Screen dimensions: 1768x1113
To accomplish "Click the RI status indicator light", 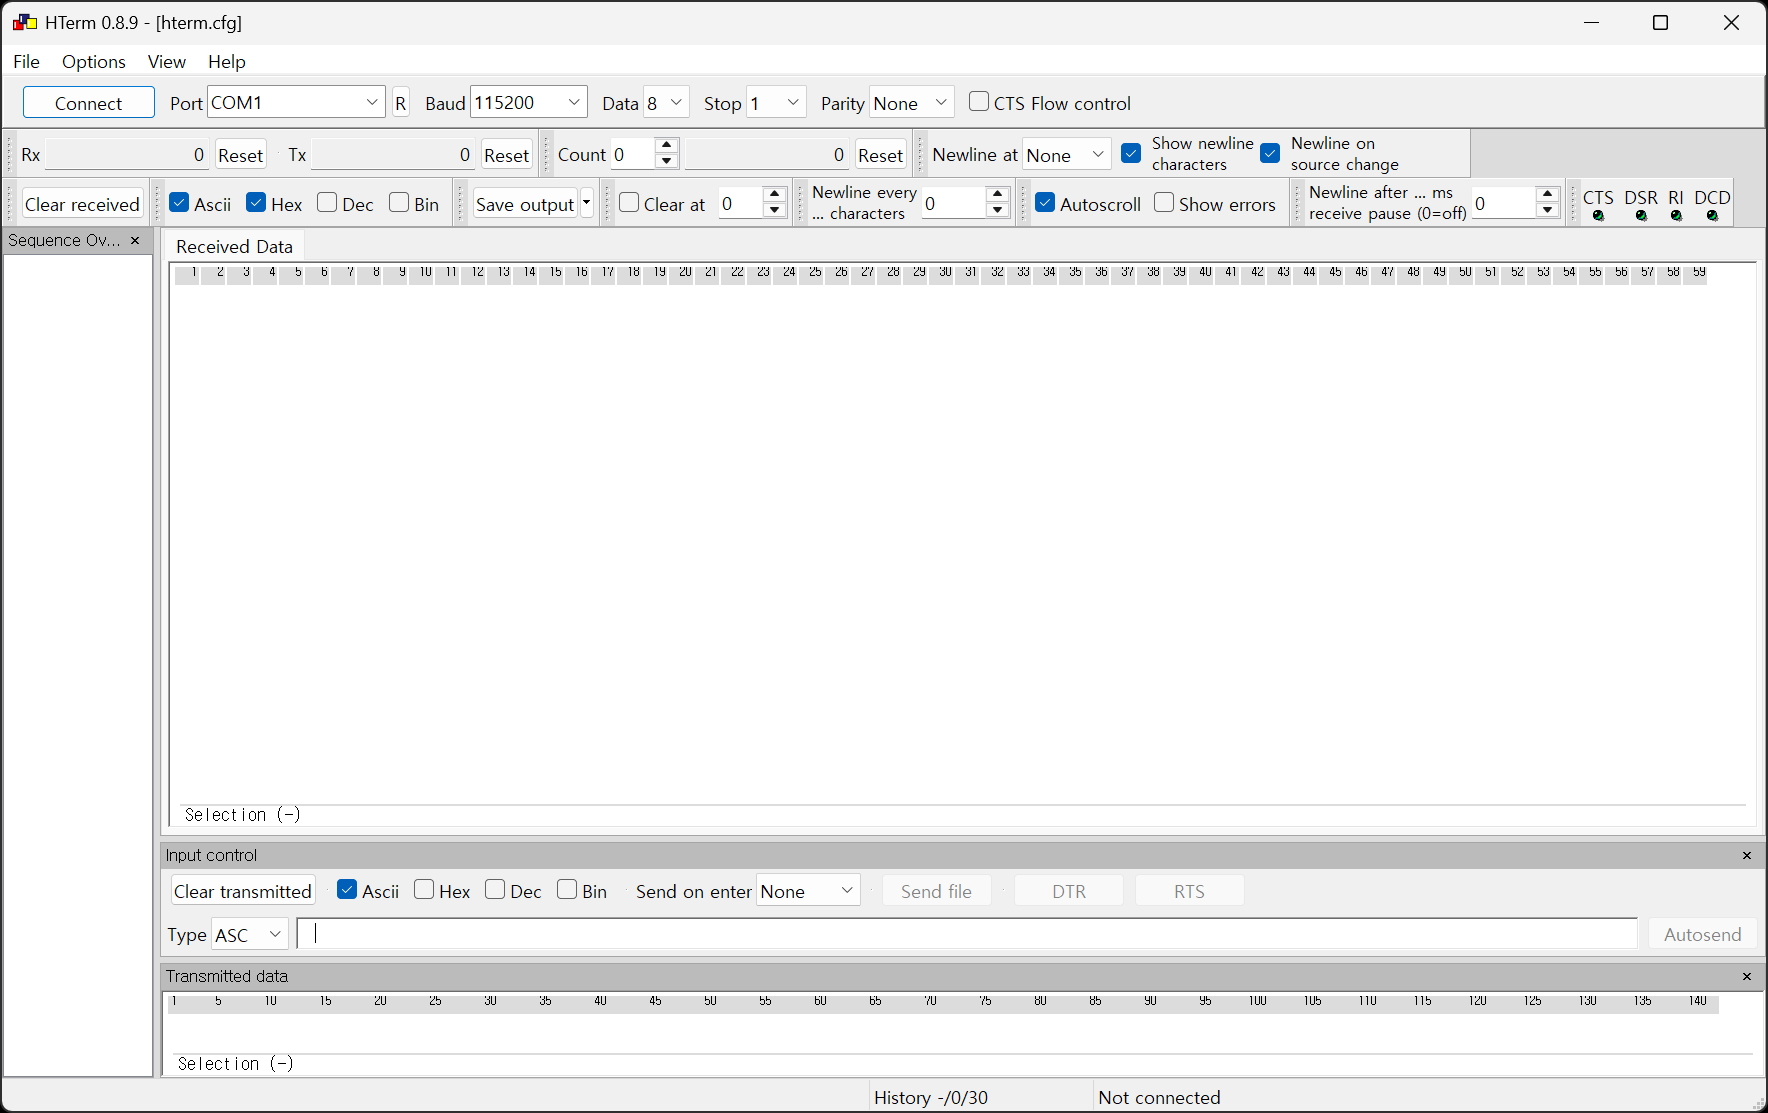I will click(1676, 216).
